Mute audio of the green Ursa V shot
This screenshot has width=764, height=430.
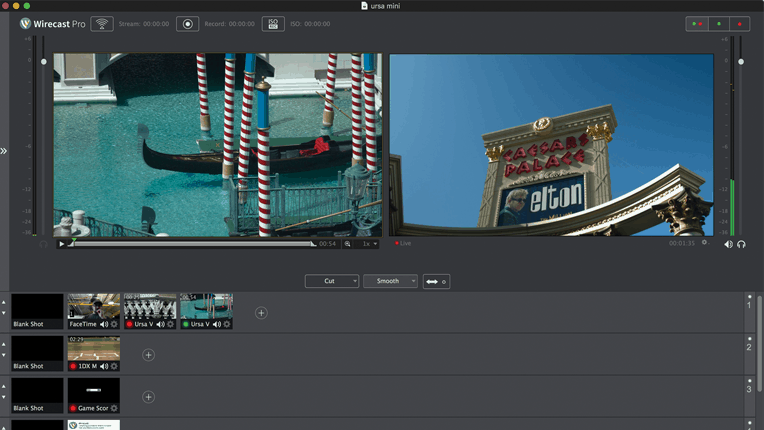point(217,324)
